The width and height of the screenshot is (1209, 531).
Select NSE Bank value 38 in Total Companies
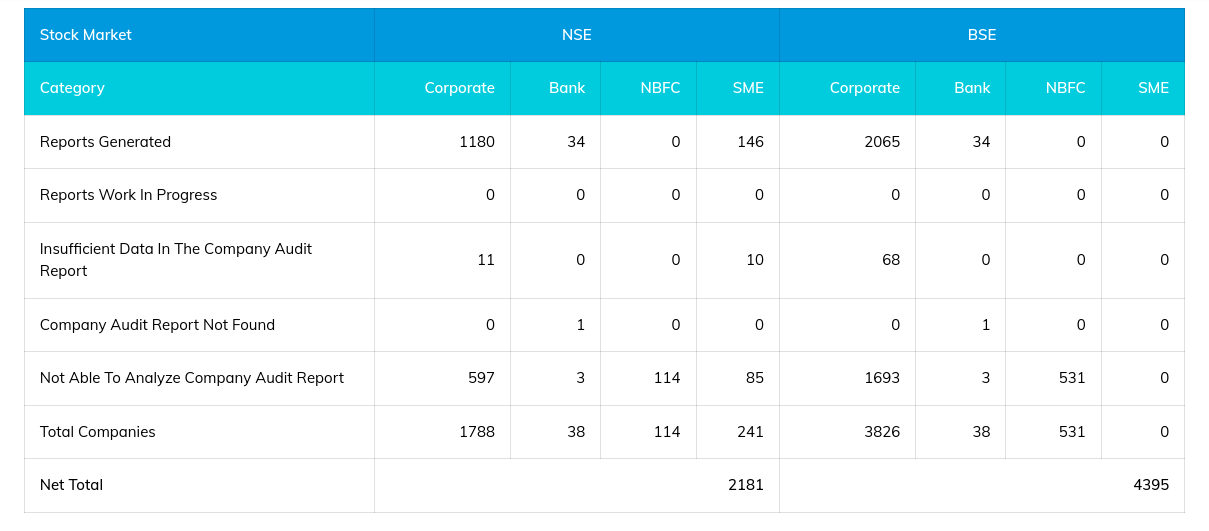point(576,432)
